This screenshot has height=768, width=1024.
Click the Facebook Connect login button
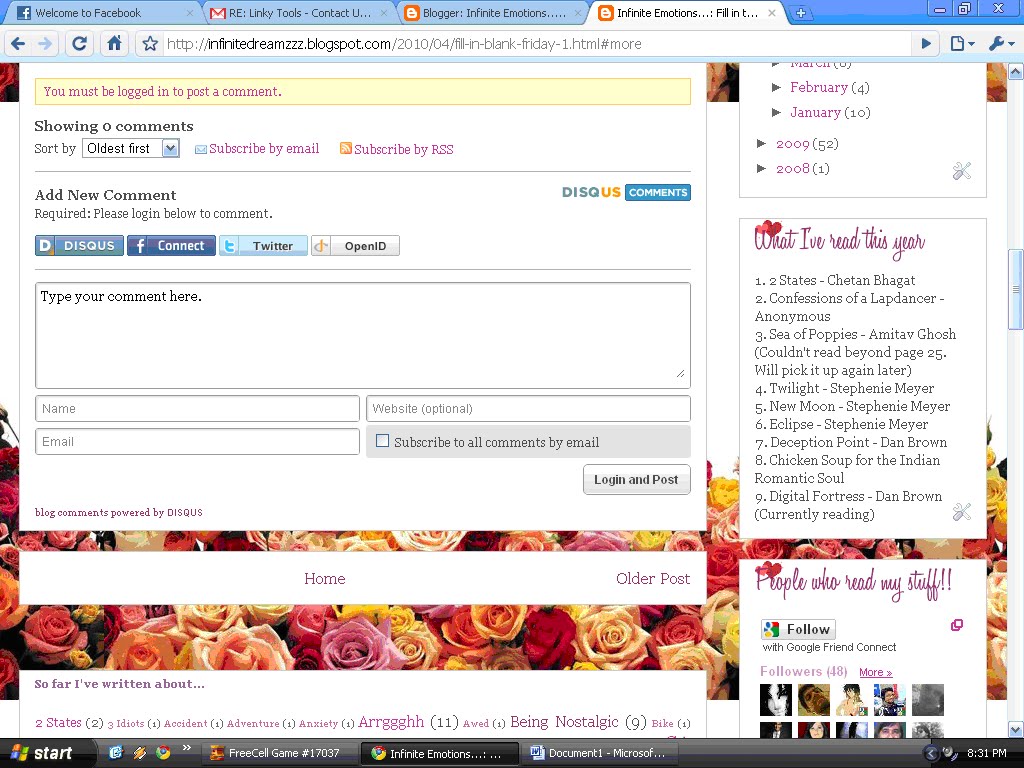click(171, 246)
